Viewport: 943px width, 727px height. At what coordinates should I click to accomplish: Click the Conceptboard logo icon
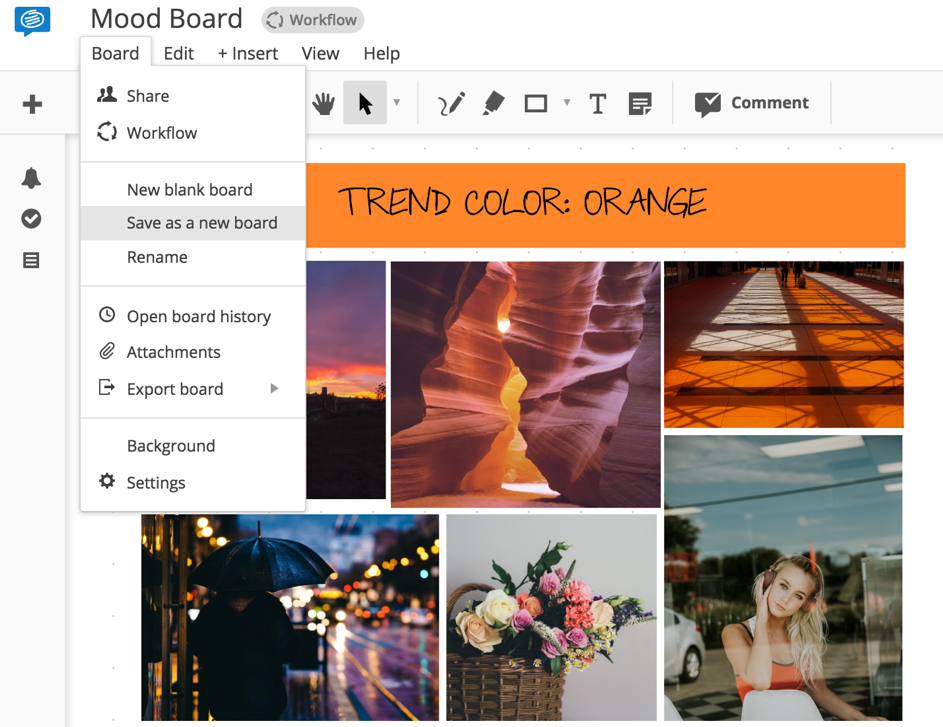(32, 21)
